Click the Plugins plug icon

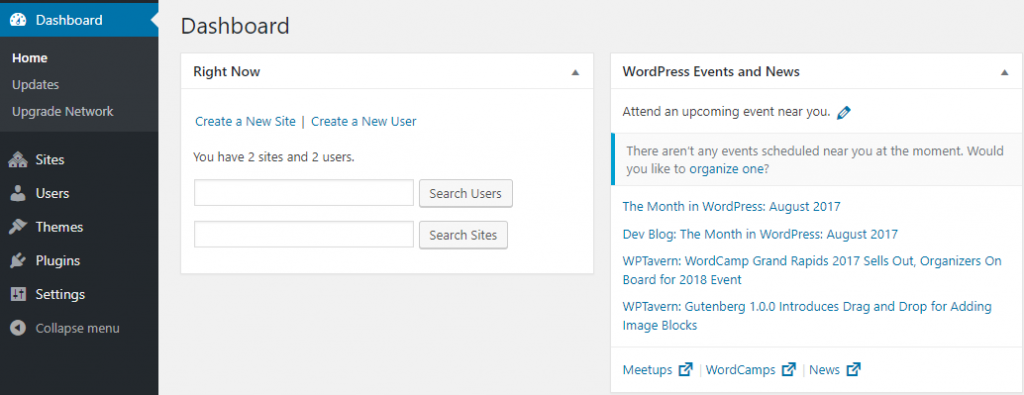[18, 261]
